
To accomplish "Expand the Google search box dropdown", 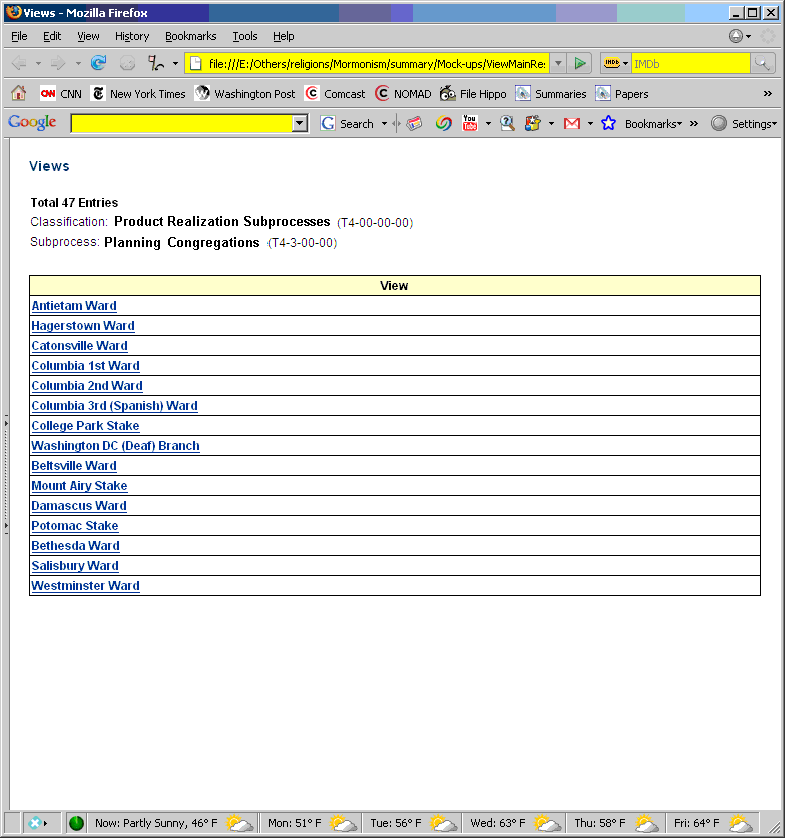I will pyautogui.click(x=300, y=123).
